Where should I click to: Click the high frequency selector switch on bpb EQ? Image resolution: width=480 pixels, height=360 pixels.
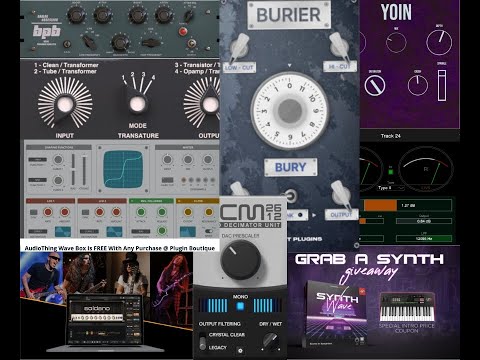(x=151, y=42)
